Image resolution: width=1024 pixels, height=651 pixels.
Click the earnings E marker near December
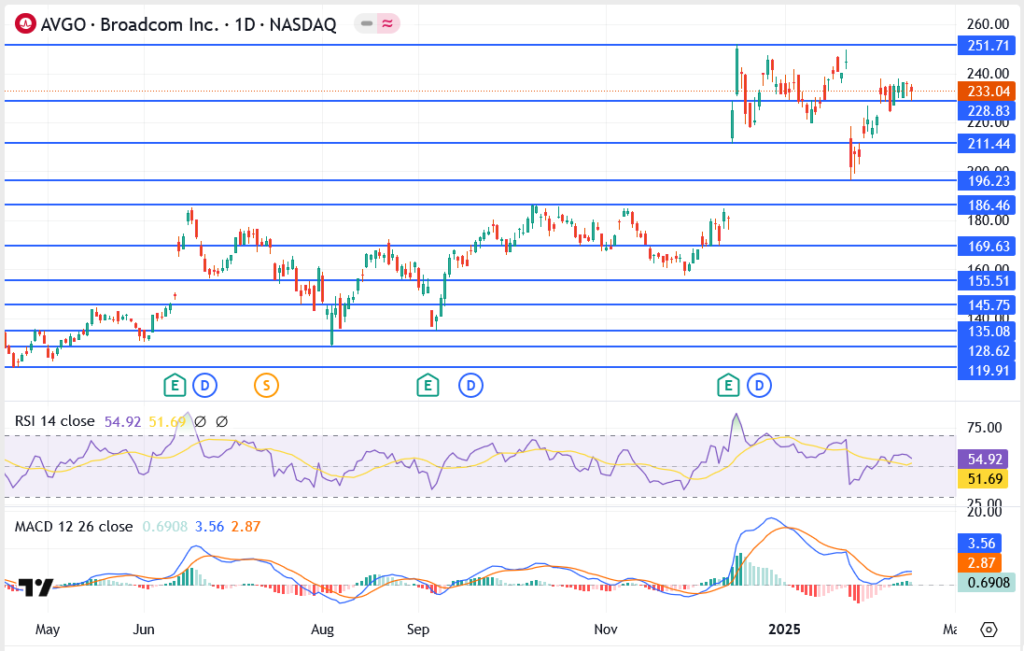coord(729,384)
